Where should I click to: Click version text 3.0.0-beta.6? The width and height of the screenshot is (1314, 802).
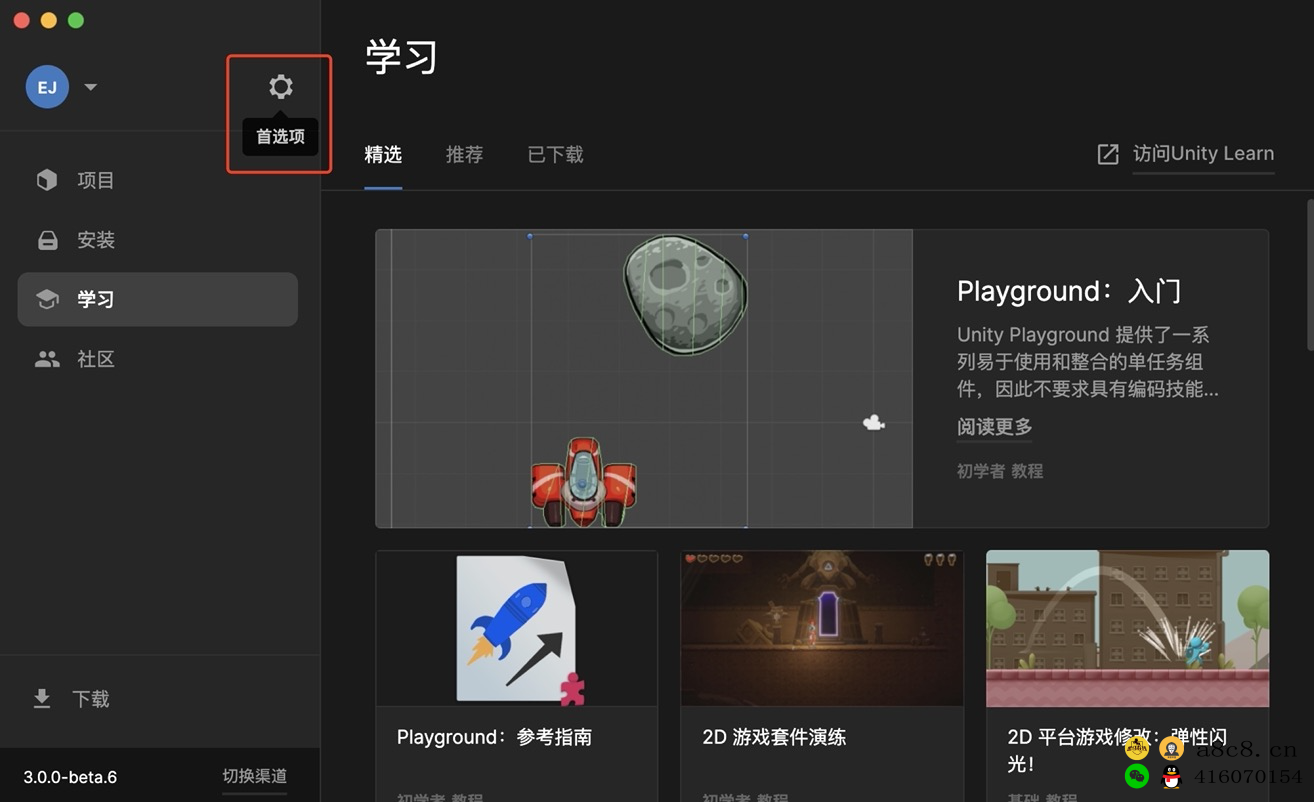(x=70, y=777)
